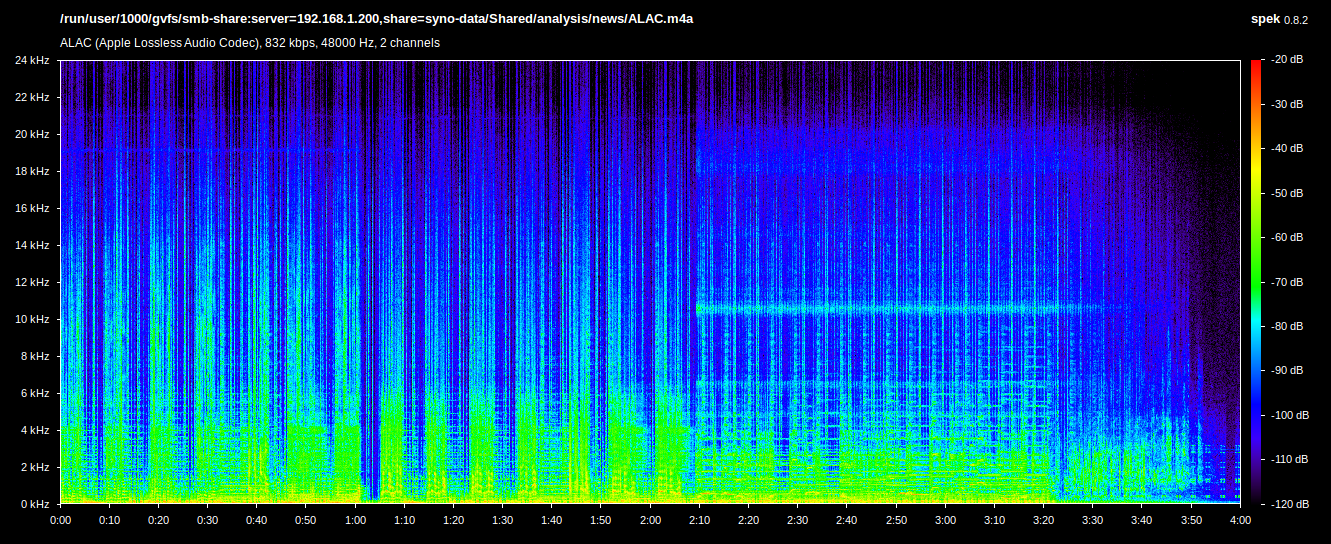Select the 3:20 time axis label
Screen dimensions: 1331x544
point(1043,520)
